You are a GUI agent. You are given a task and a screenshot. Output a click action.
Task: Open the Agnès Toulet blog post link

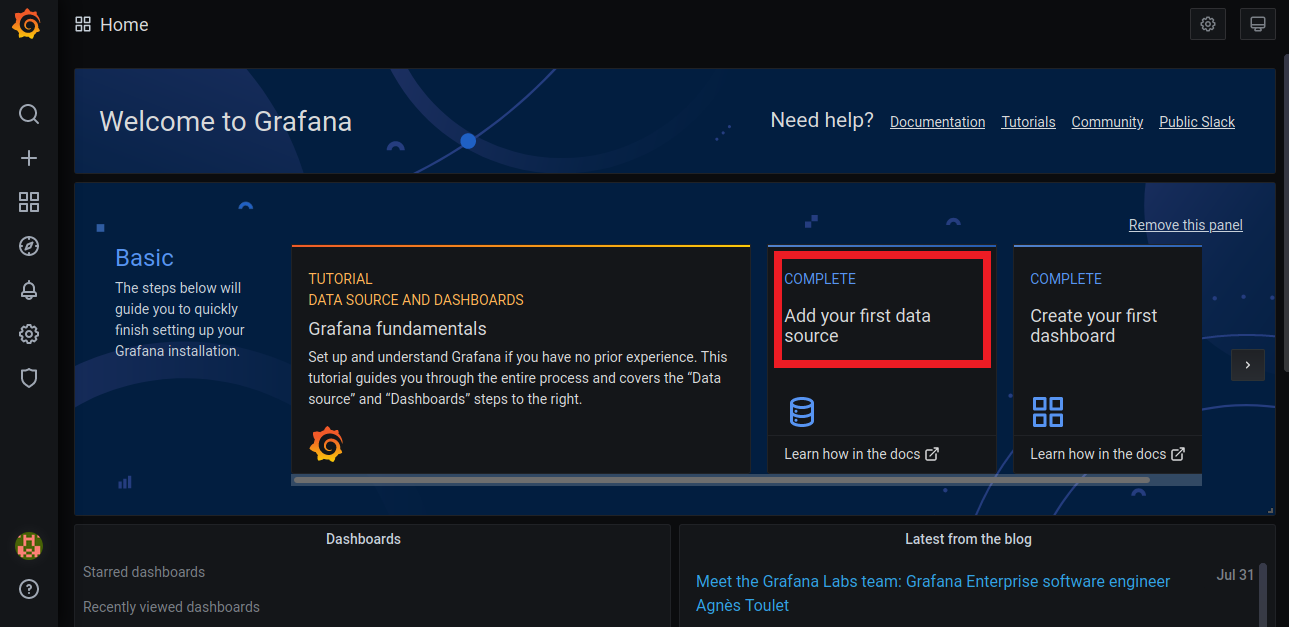pyautogui.click(x=933, y=593)
